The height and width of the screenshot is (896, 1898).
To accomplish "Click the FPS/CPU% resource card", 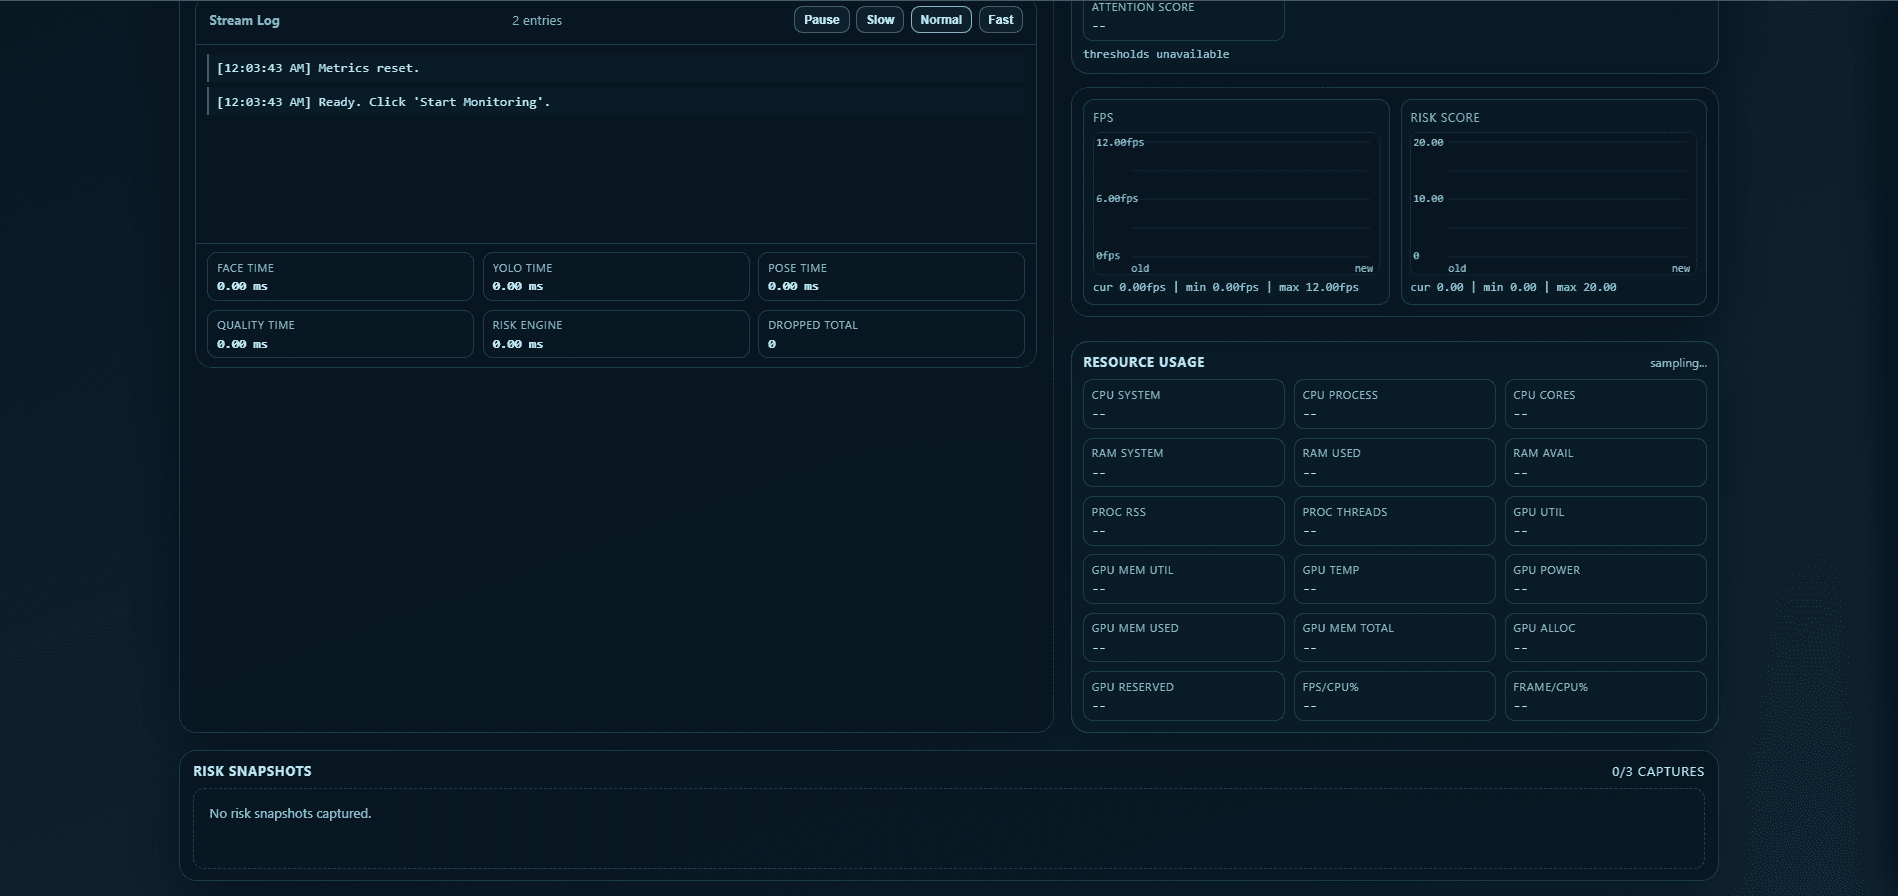I will pos(1395,696).
